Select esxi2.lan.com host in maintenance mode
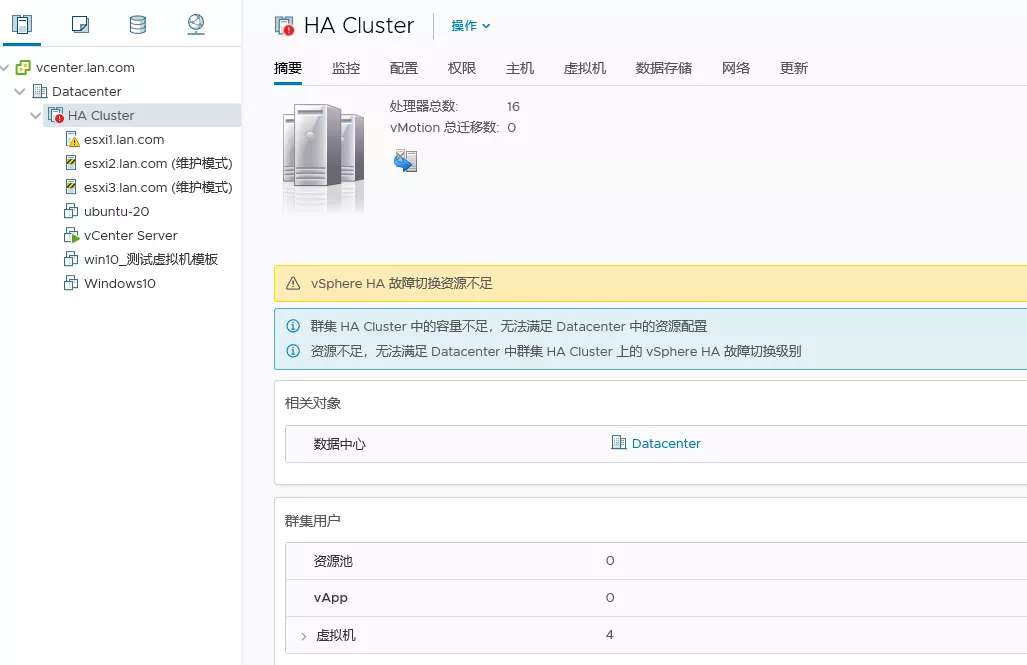 pos(157,164)
